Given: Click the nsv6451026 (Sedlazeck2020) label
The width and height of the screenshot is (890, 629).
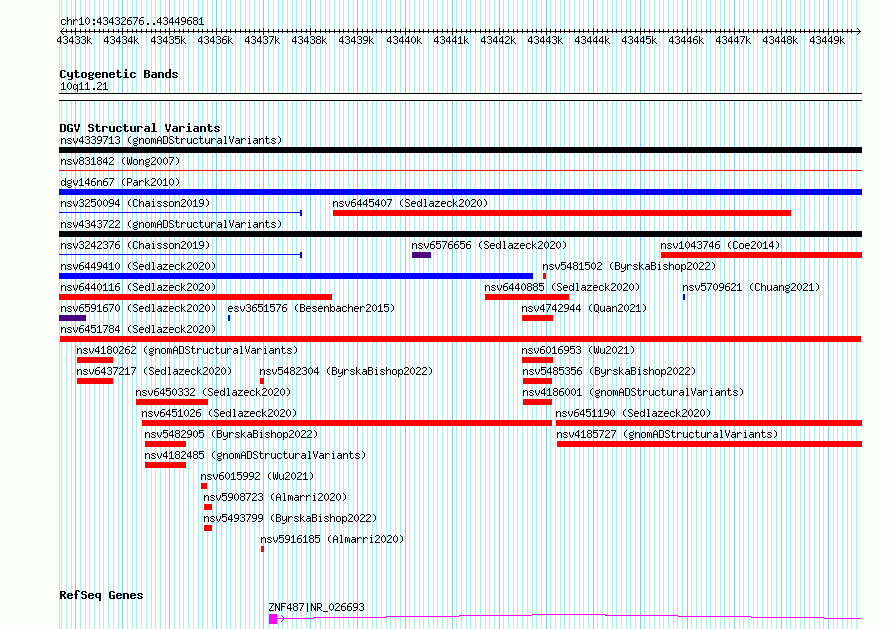Looking at the screenshot, I should pyautogui.click(x=219, y=413).
